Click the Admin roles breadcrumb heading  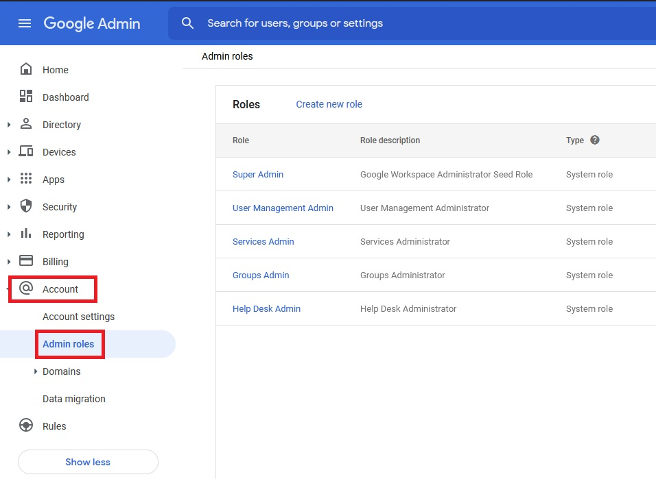pyautogui.click(x=227, y=56)
